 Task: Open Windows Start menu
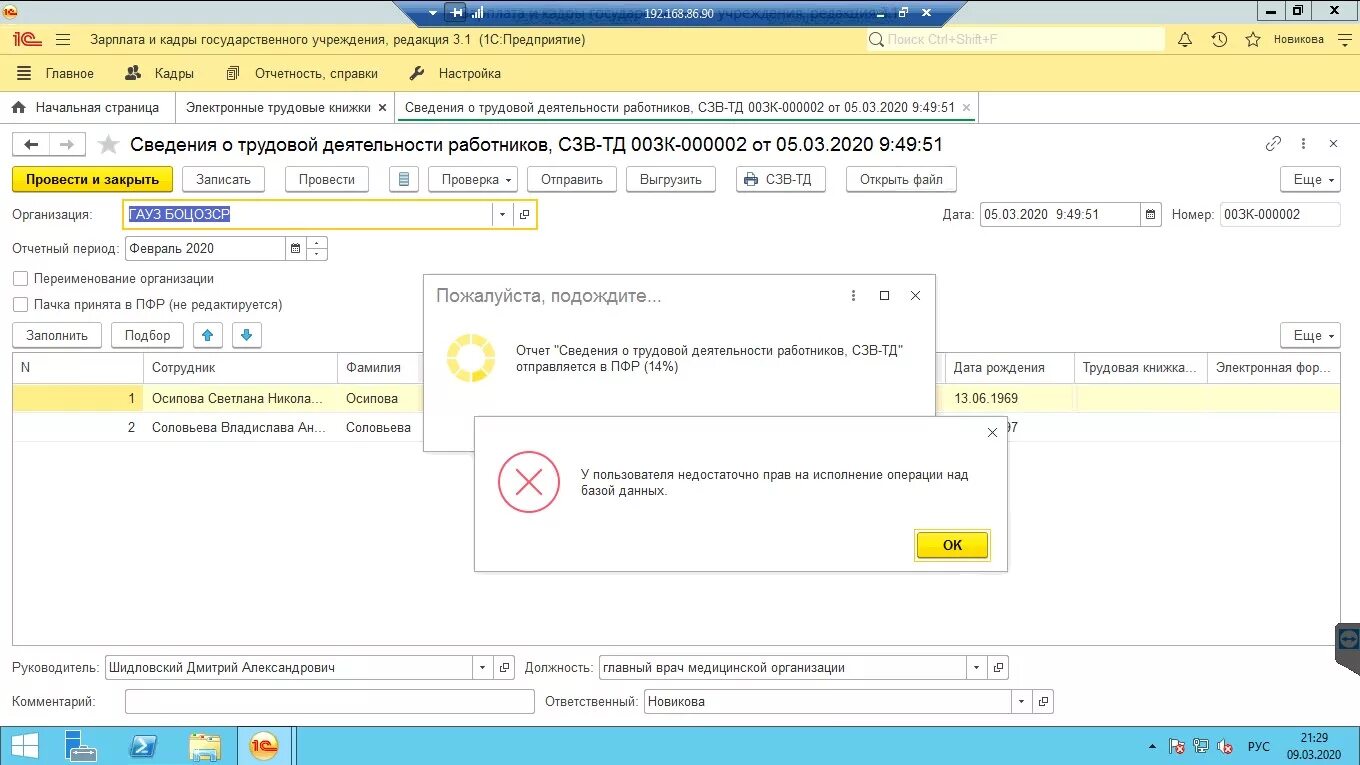pyautogui.click(x=24, y=746)
